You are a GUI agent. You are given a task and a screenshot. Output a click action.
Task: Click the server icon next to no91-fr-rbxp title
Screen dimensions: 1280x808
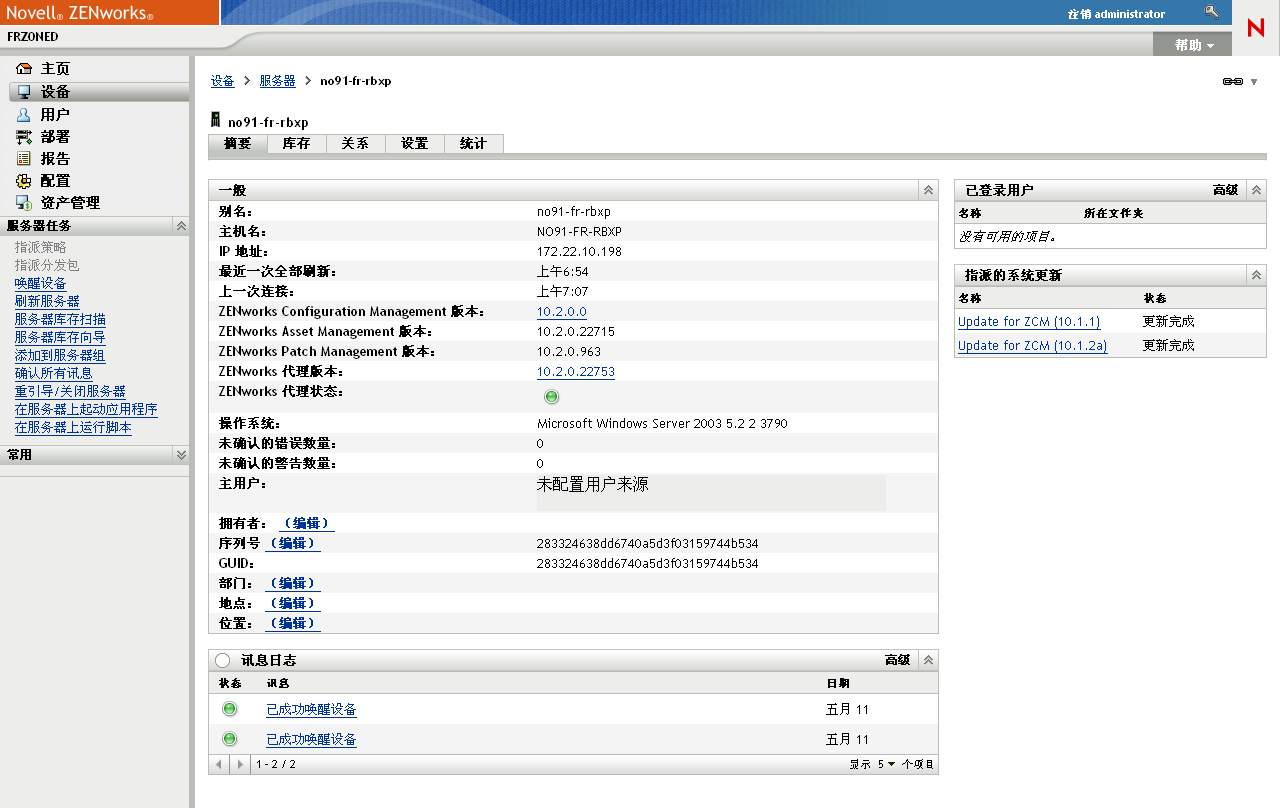coord(215,120)
